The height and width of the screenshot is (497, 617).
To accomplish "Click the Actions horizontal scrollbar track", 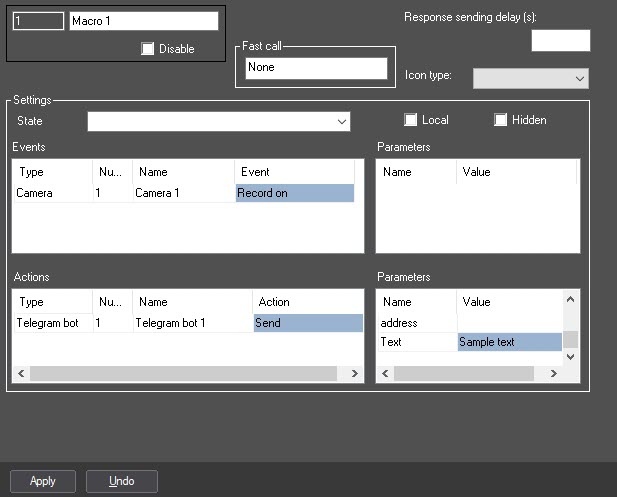I will point(183,373).
